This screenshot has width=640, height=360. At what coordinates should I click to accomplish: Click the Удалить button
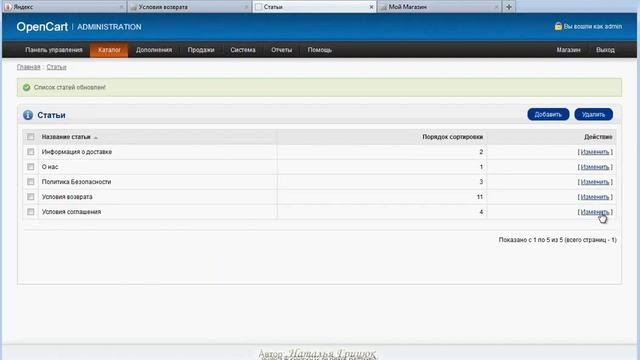593,115
